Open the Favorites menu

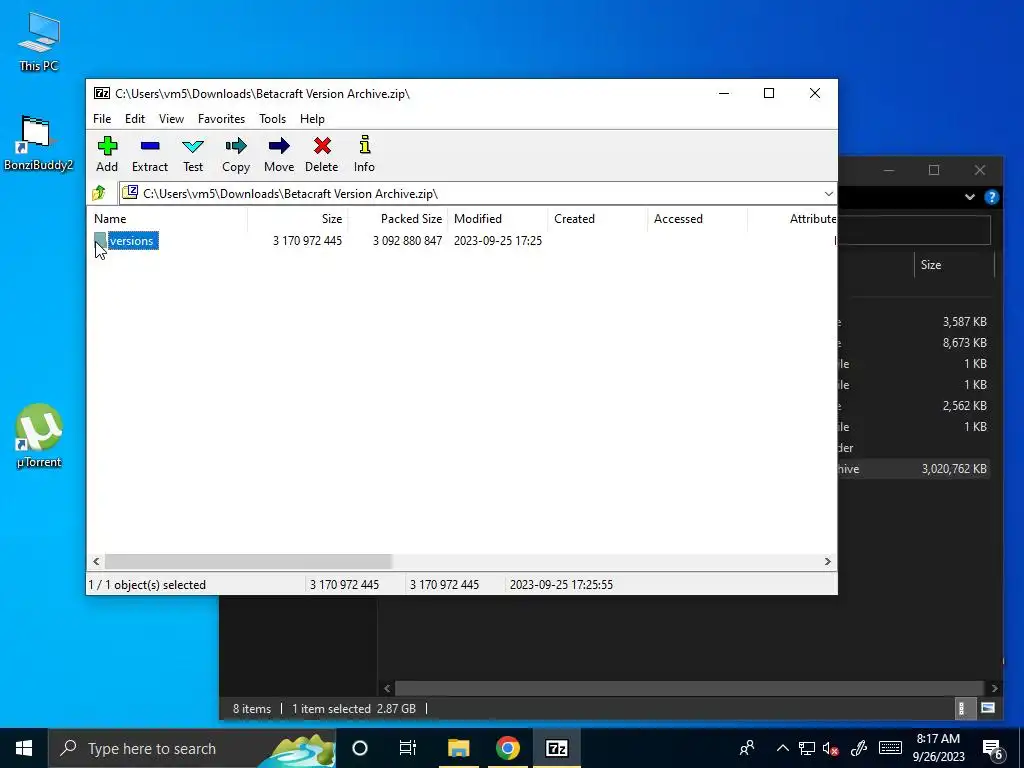[221, 119]
